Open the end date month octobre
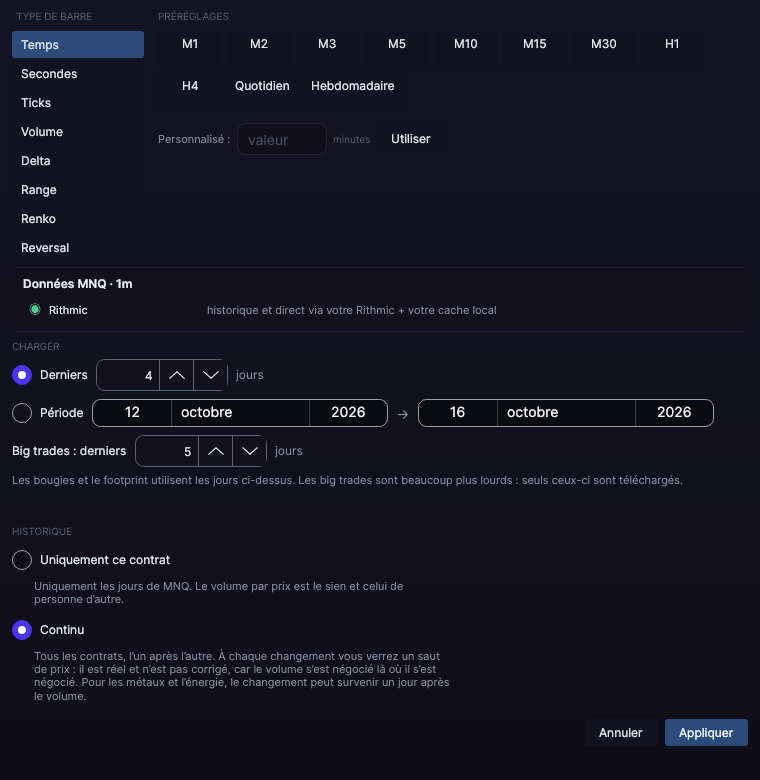 click(x=566, y=412)
